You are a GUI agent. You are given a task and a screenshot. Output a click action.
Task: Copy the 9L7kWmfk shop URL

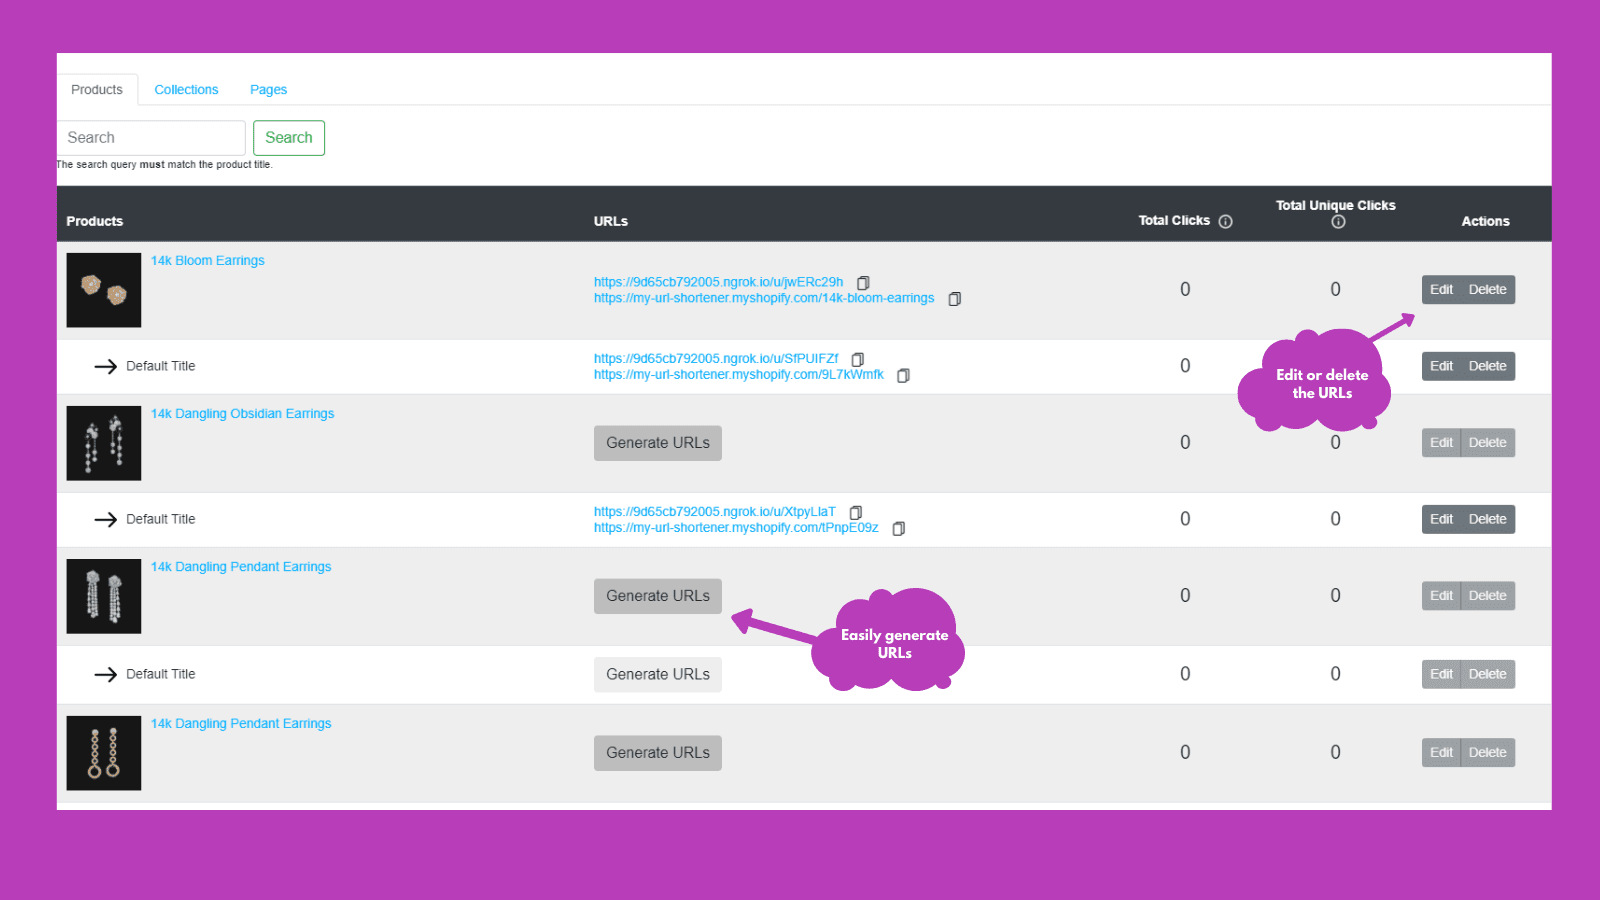pyautogui.click(x=902, y=375)
